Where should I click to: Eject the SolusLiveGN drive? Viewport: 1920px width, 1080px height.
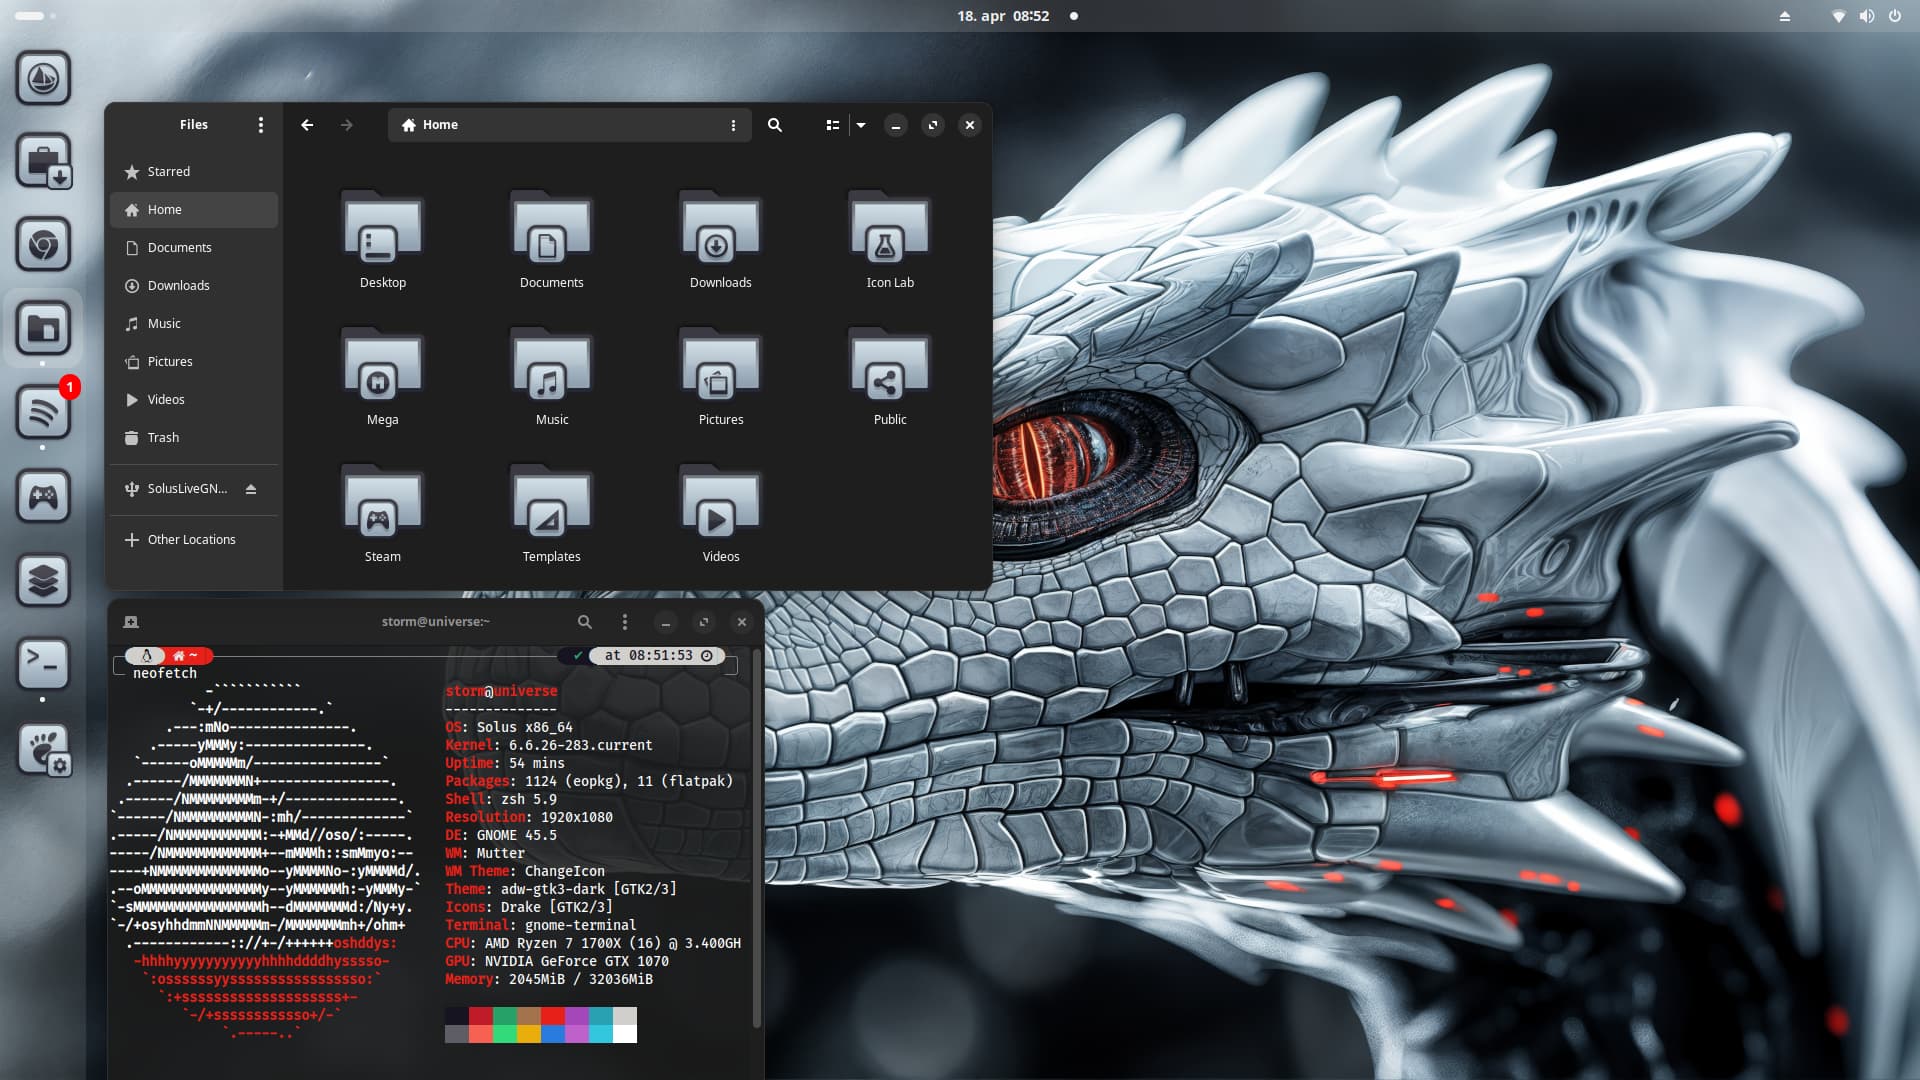[x=251, y=489]
